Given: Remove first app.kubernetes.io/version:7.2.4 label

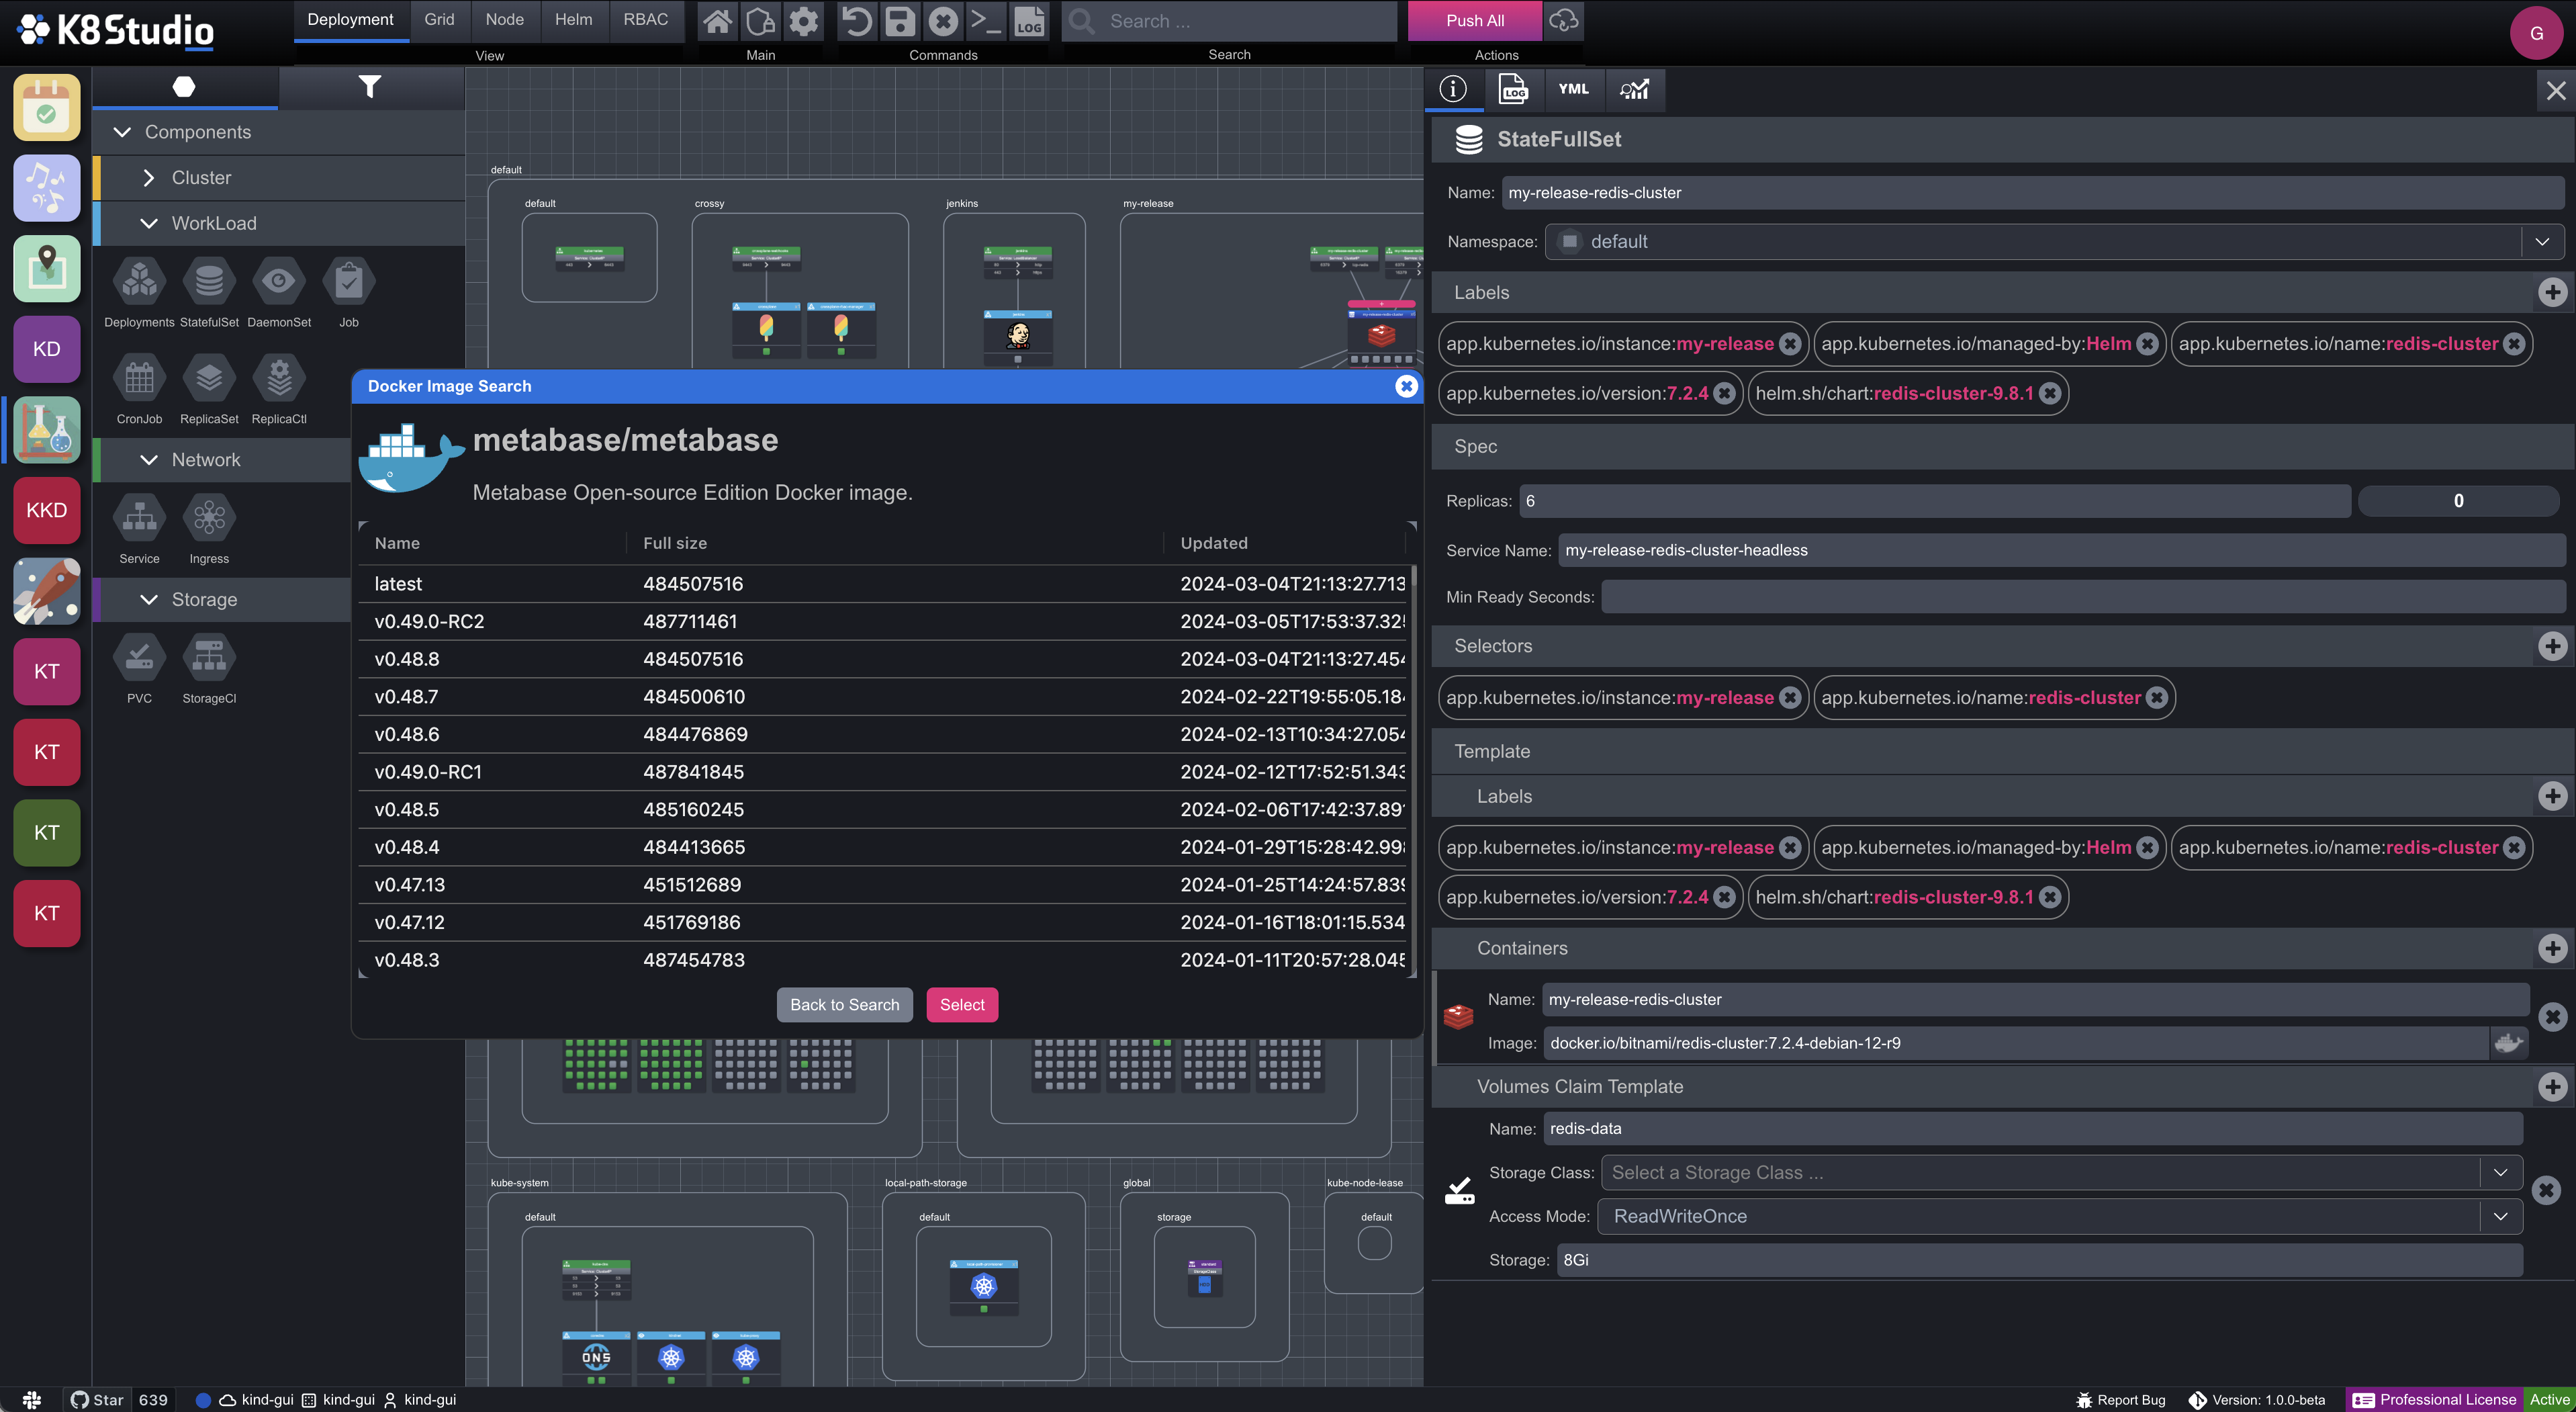Looking at the screenshot, I should coord(1724,393).
